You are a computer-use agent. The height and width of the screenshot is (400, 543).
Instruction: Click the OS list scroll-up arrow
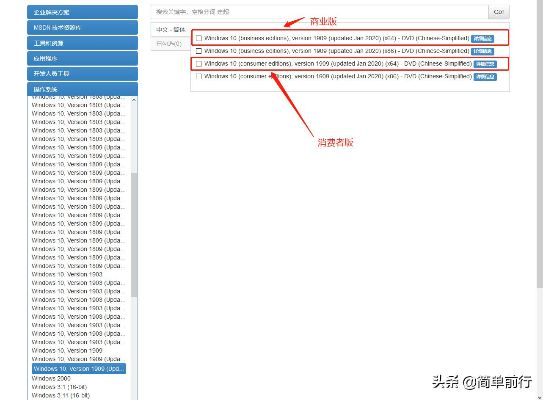pos(134,100)
